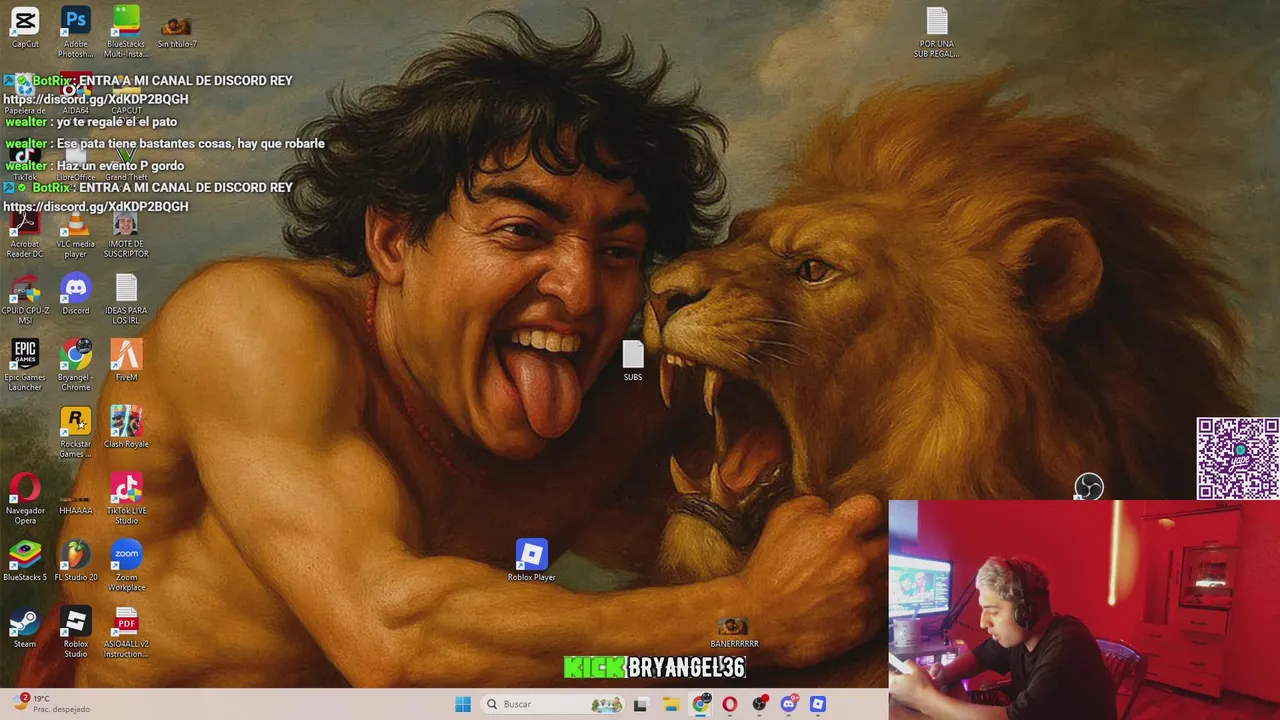Viewport: 1280px width, 720px height.
Task: Open Navegador Opera desktop shortcut
Action: 25,500
